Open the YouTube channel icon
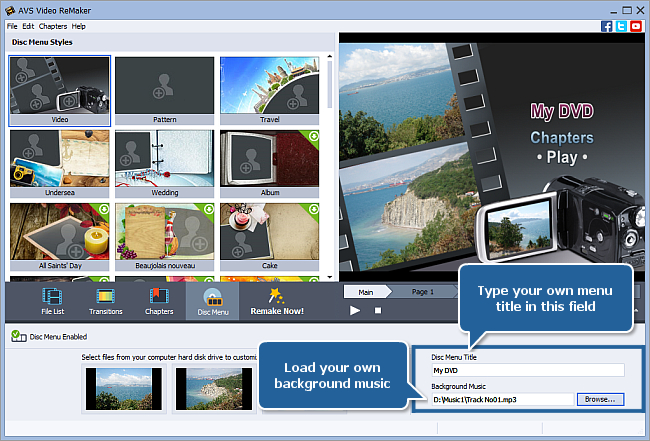 636,26
